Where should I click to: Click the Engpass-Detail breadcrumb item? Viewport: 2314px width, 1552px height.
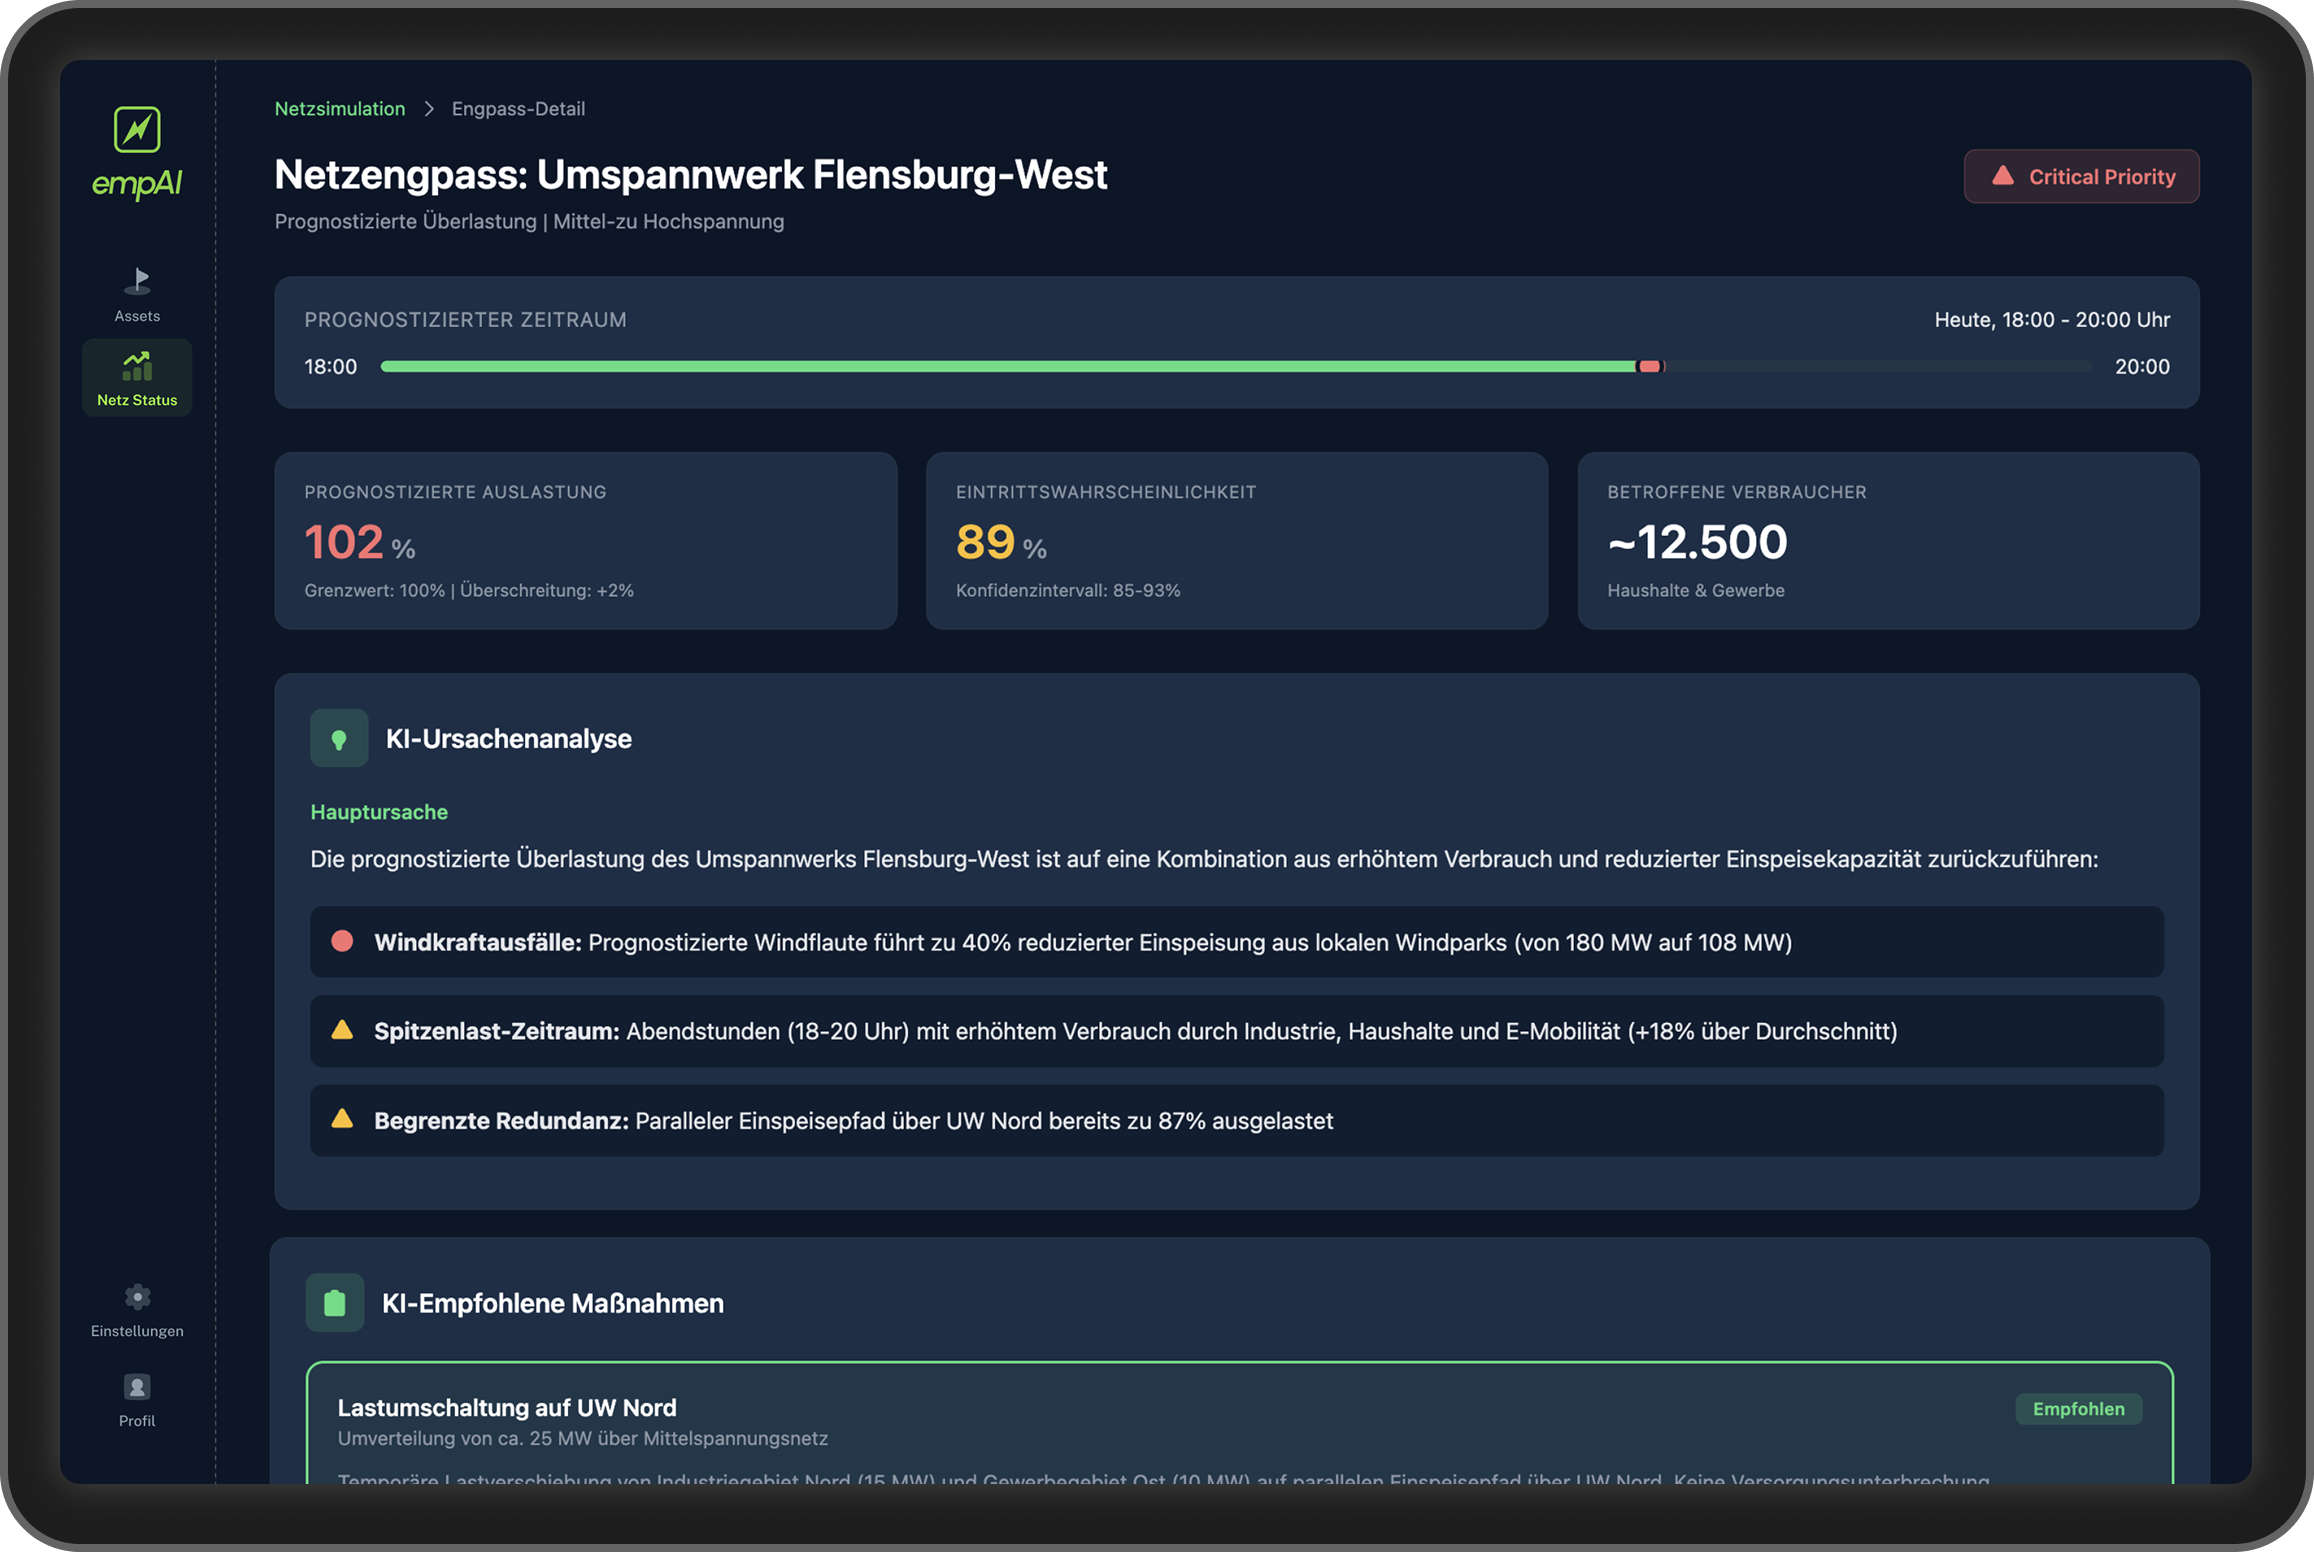coord(518,108)
